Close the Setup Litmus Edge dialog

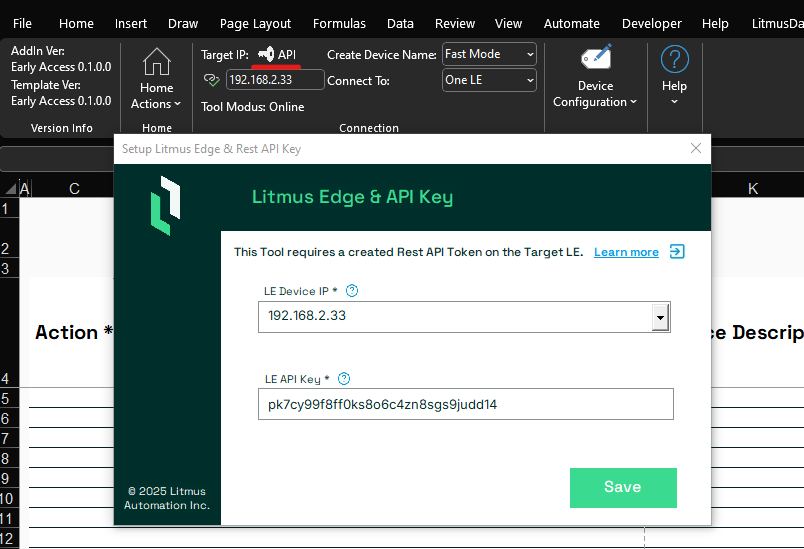click(x=696, y=148)
